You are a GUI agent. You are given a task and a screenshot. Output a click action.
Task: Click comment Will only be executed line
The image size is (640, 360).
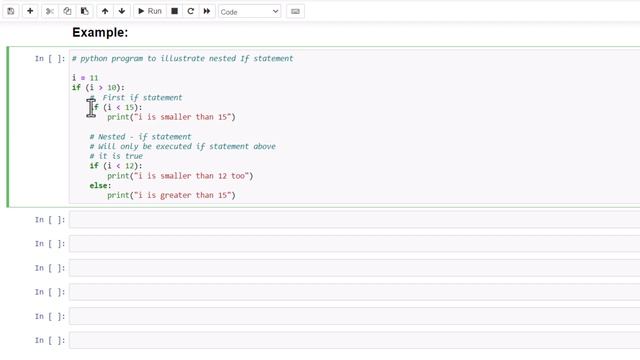[x=182, y=147]
